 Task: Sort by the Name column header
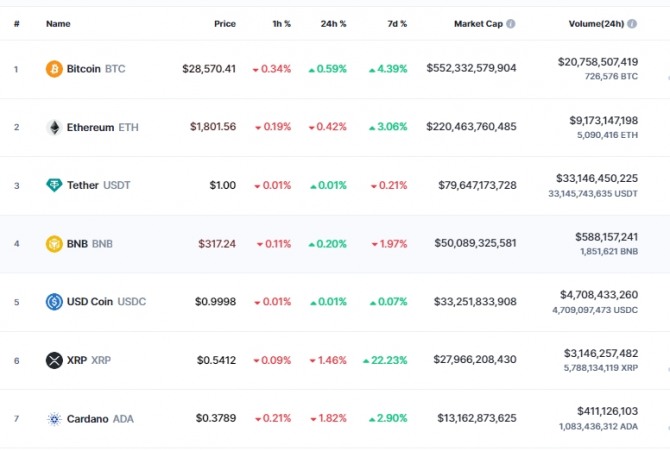pos(58,24)
